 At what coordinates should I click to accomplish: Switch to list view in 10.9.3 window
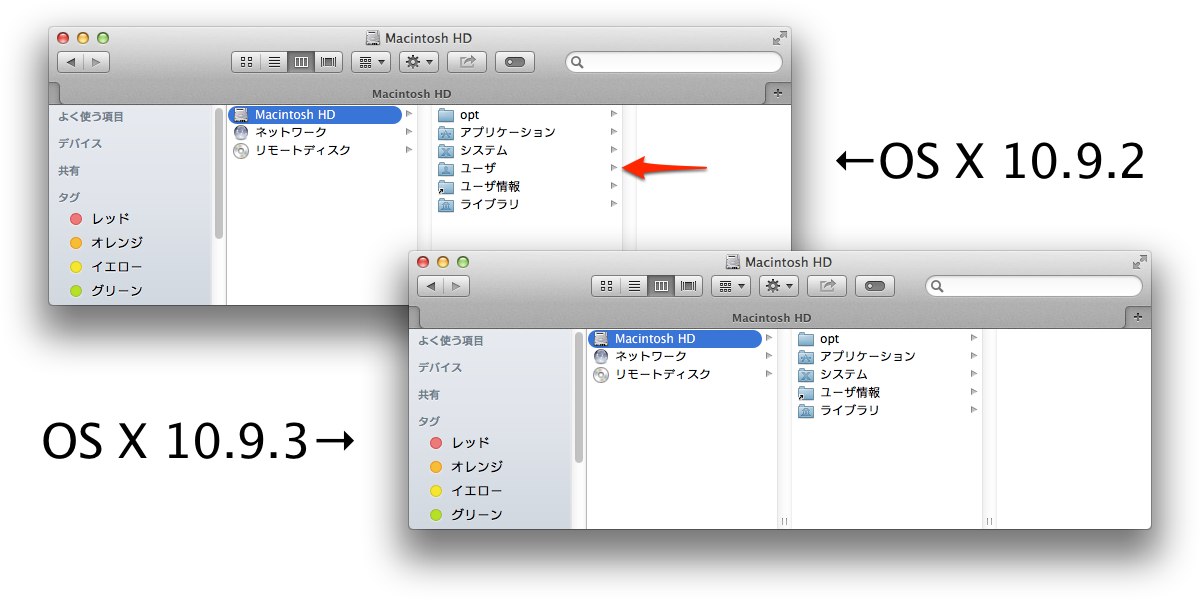pyautogui.click(x=634, y=286)
